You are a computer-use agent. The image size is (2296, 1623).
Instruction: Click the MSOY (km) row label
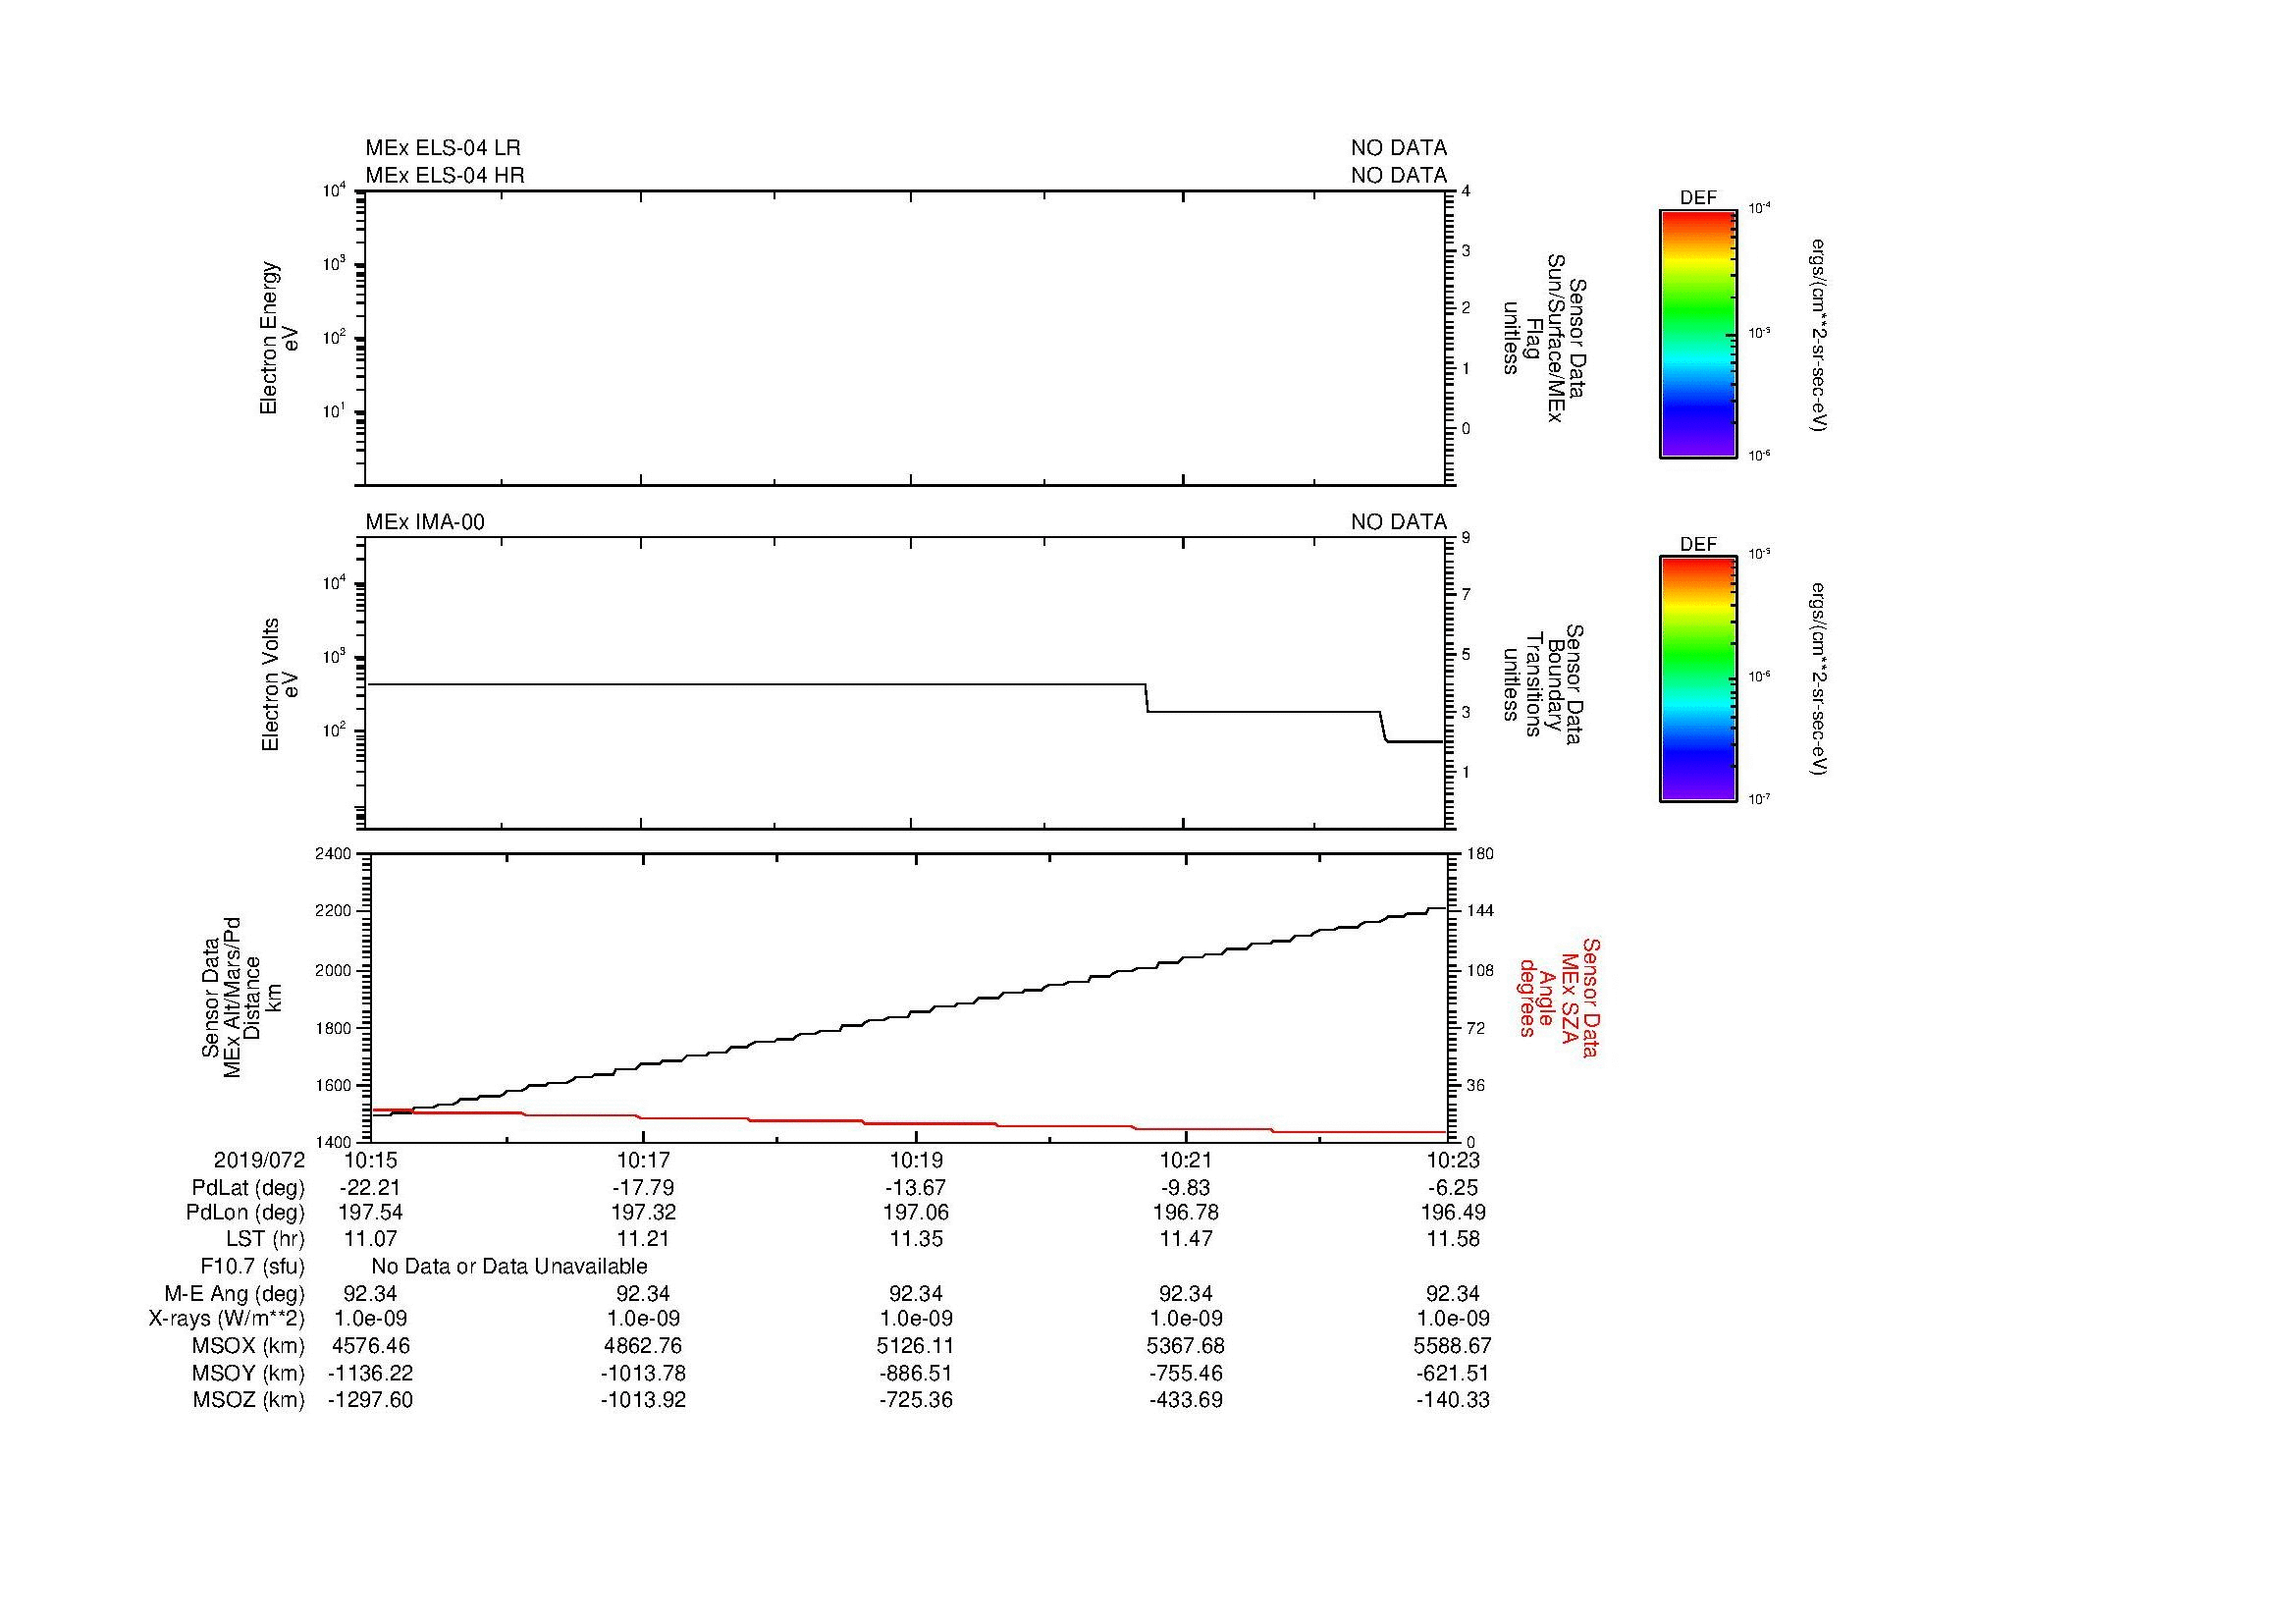(249, 1373)
